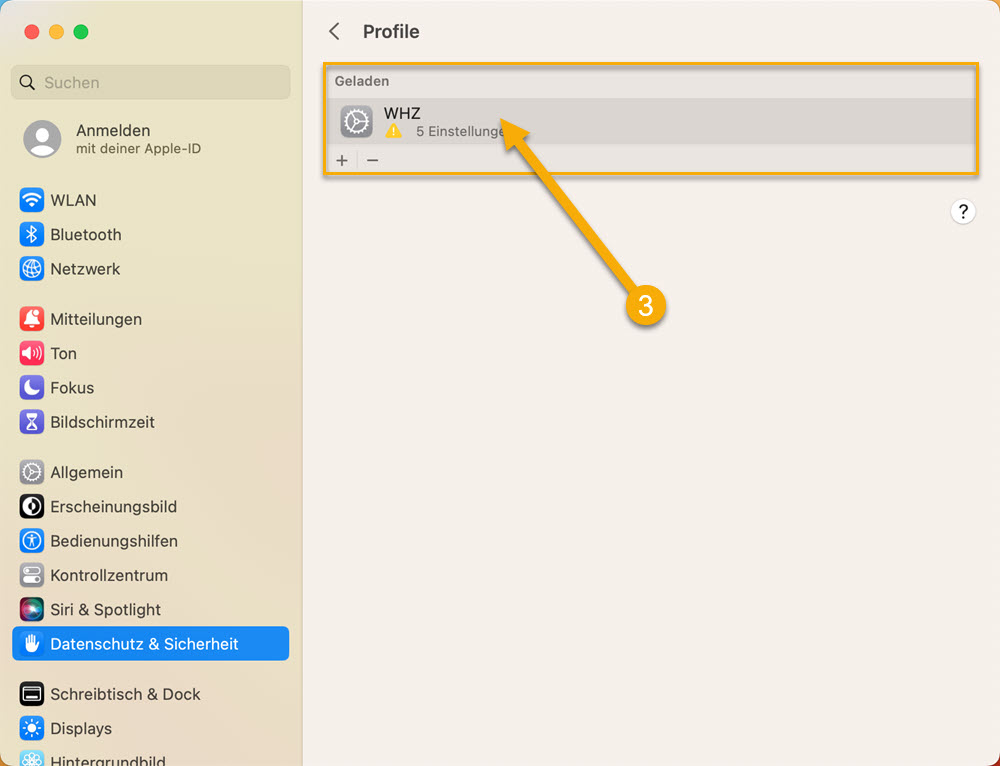Click the WLAN wifi icon in sidebar
The height and width of the screenshot is (766, 1000).
[31, 200]
